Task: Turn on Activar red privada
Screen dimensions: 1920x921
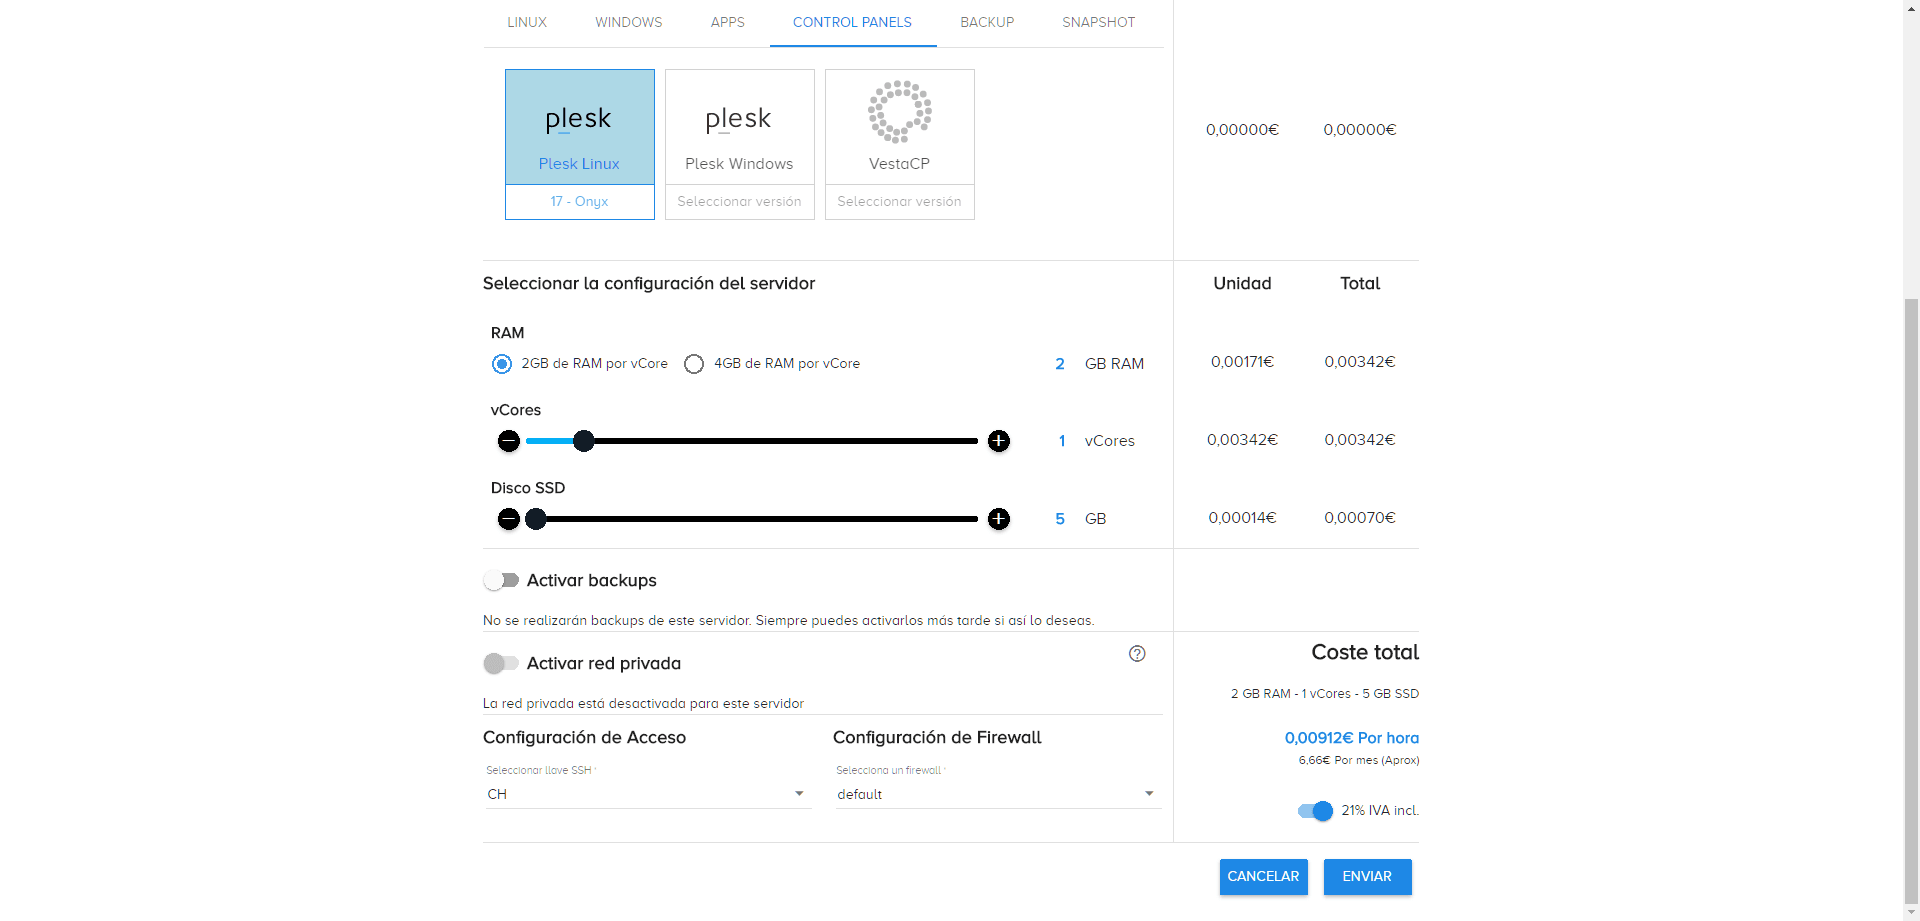Action: [501, 664]
